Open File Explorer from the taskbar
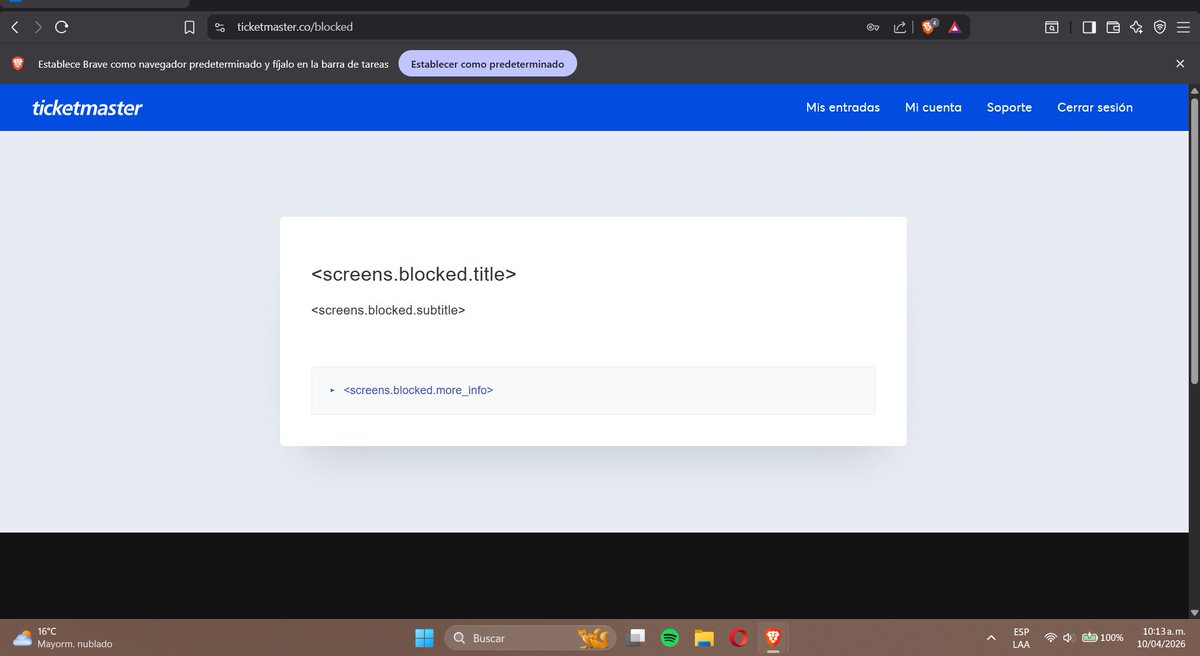This screenshot has height=656, width=1200. point(704,637)
